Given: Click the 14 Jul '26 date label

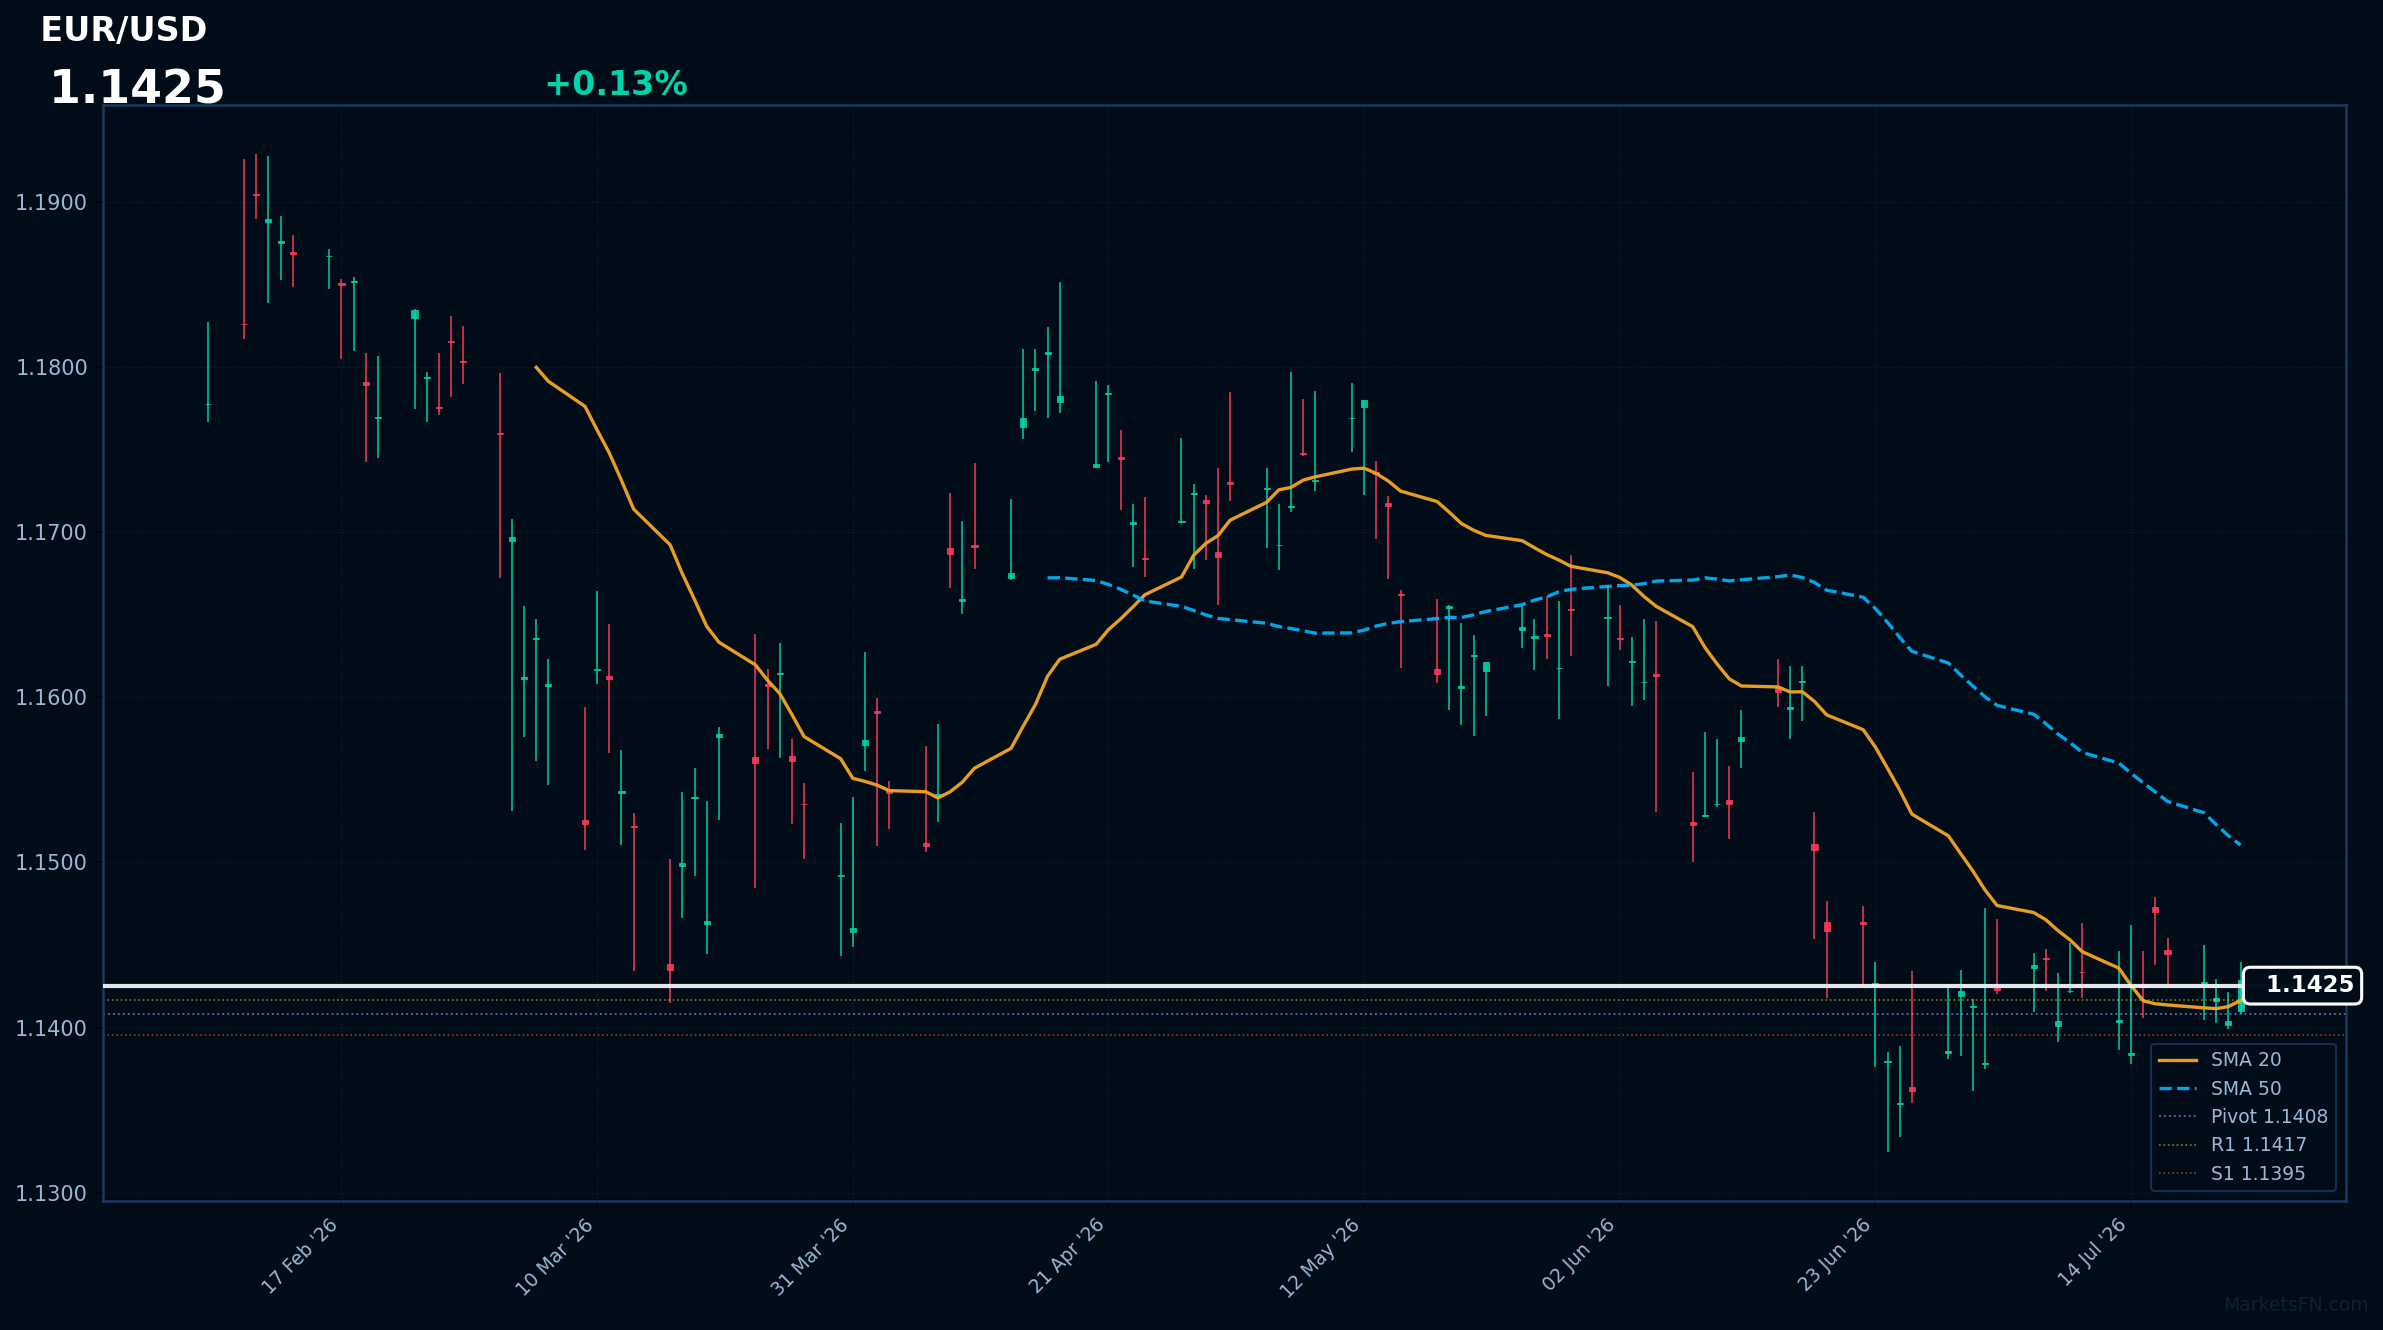Looking at the screenshot, I should [2092, 1252].
